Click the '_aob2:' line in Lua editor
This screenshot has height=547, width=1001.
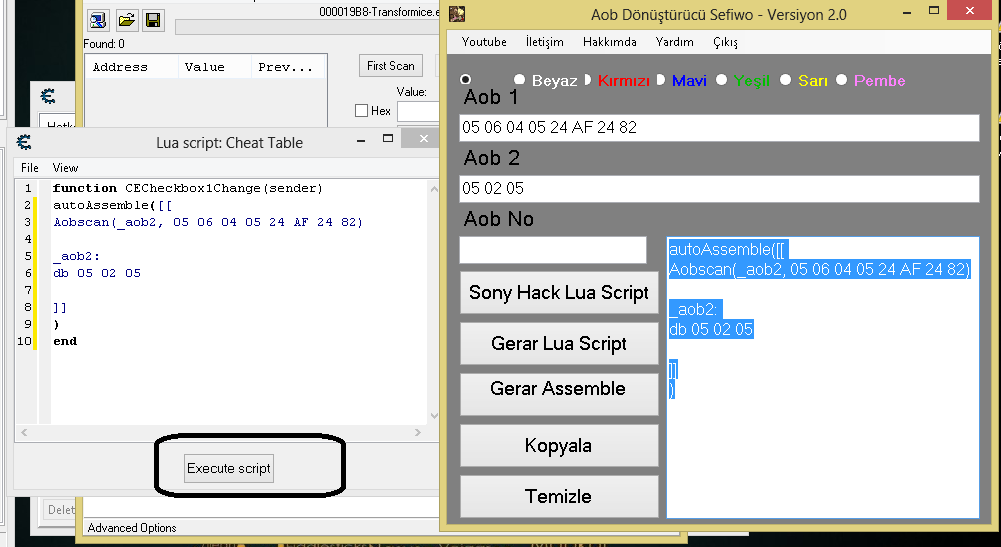(77, 256)
